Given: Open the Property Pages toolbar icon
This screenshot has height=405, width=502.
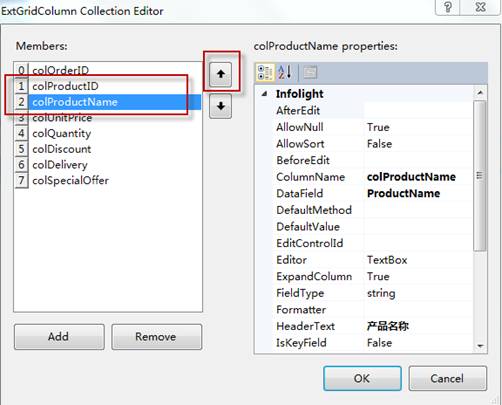Looking at the screenshot, I should 310,72.
